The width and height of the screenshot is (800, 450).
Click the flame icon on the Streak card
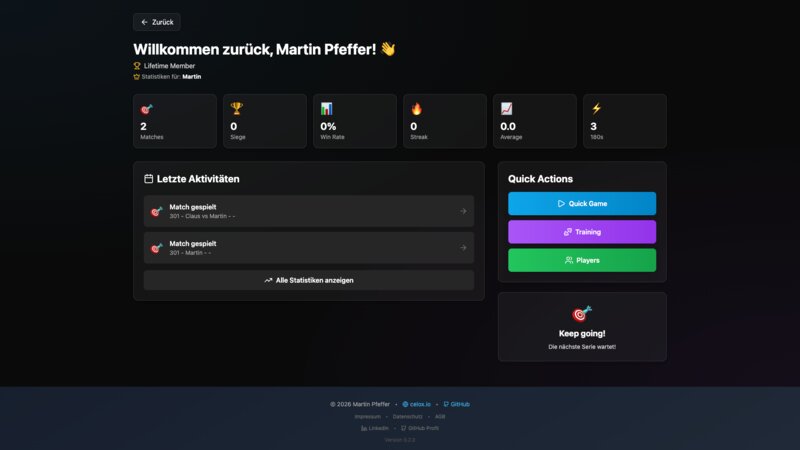click(x=416, y=108)
